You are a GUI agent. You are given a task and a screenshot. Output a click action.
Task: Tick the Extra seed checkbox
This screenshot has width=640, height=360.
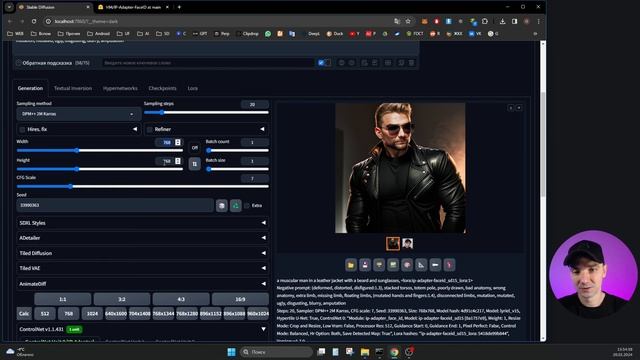point(247,206)
